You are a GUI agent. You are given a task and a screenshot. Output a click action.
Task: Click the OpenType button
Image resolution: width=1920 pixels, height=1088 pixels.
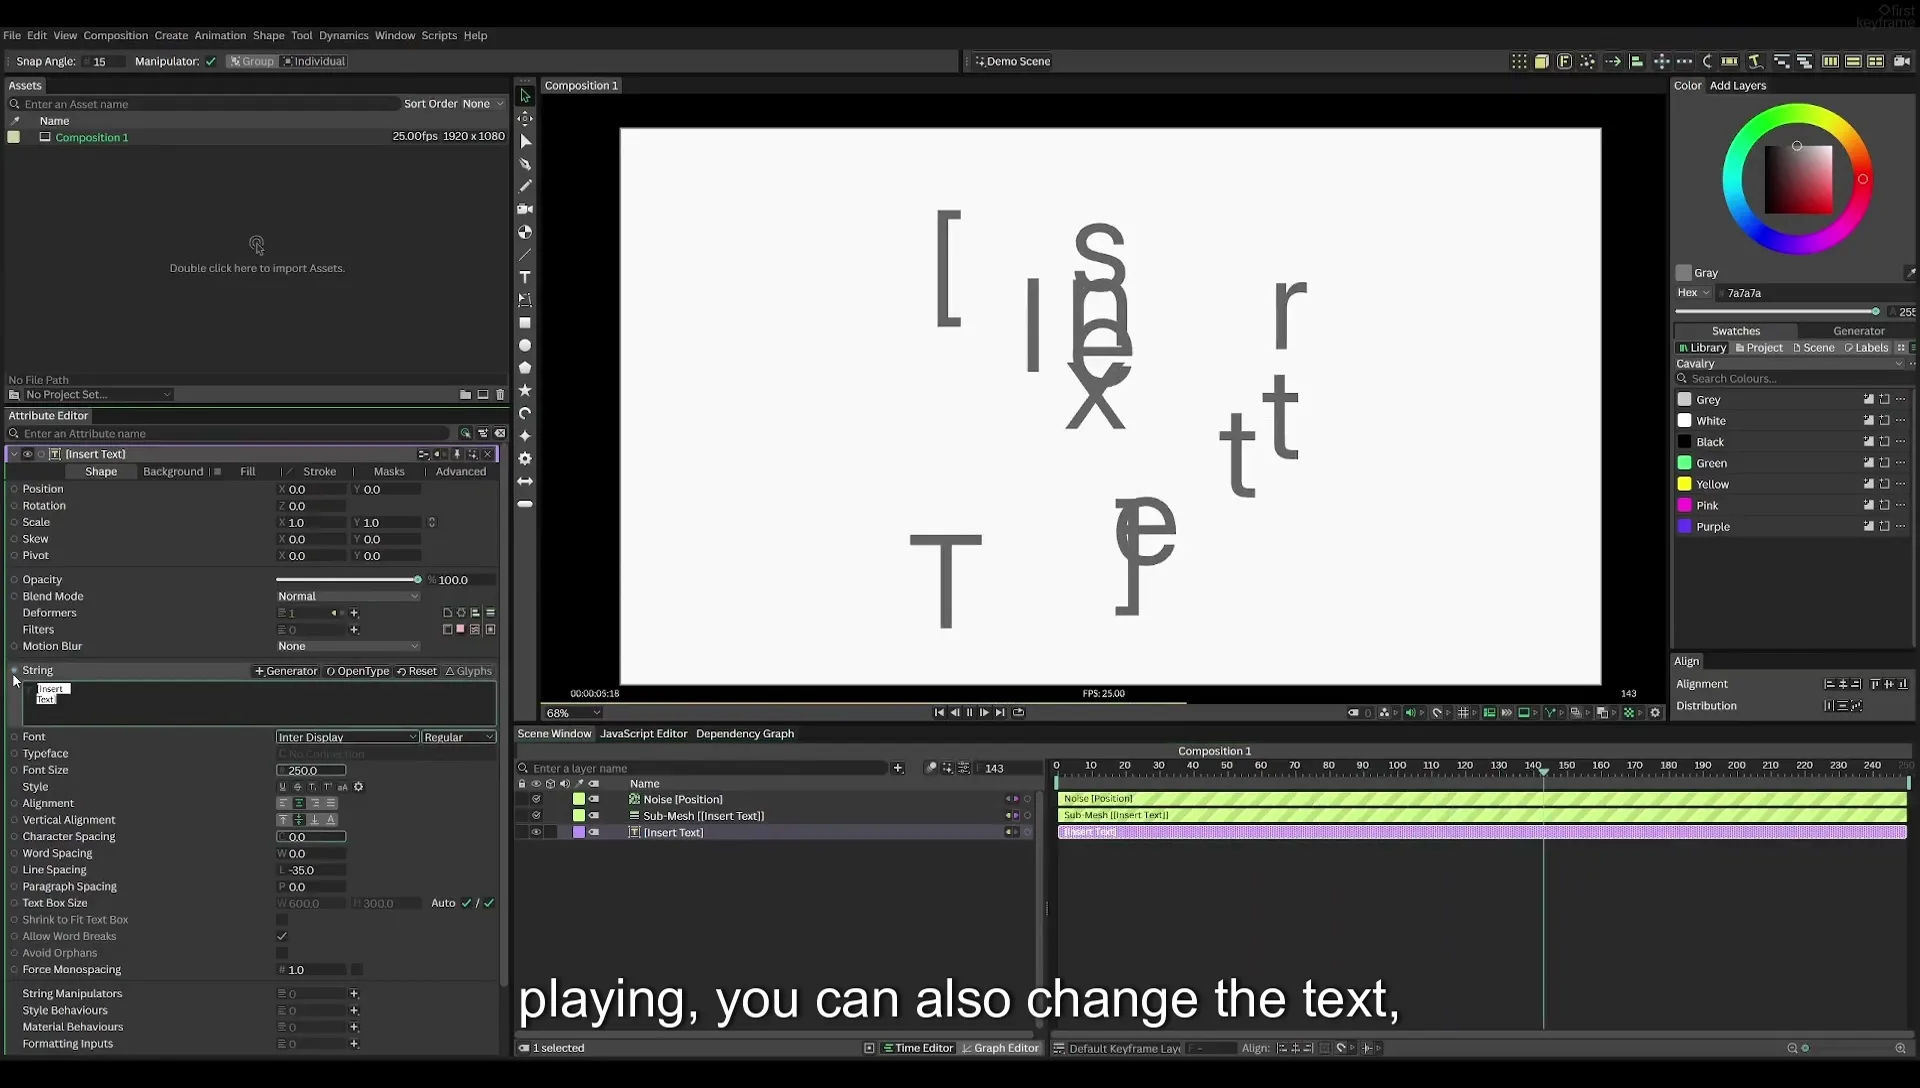358,672
